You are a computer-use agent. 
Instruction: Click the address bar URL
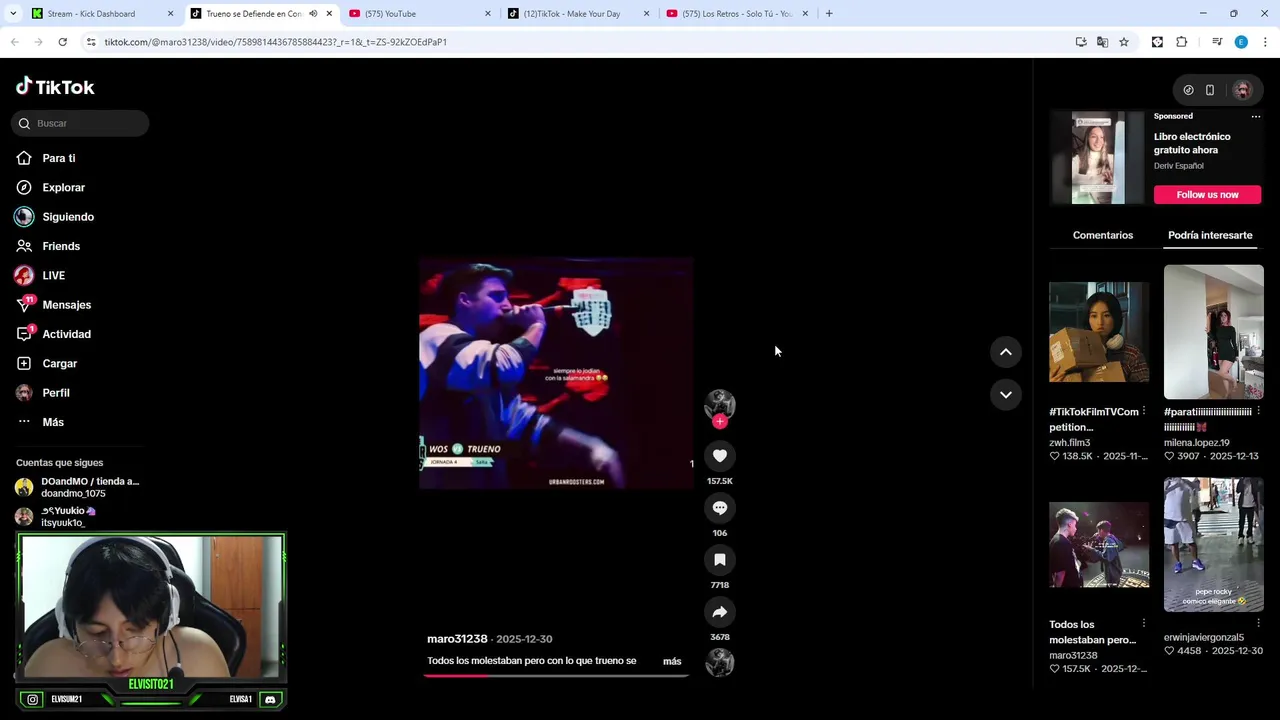tap(276, 42)
